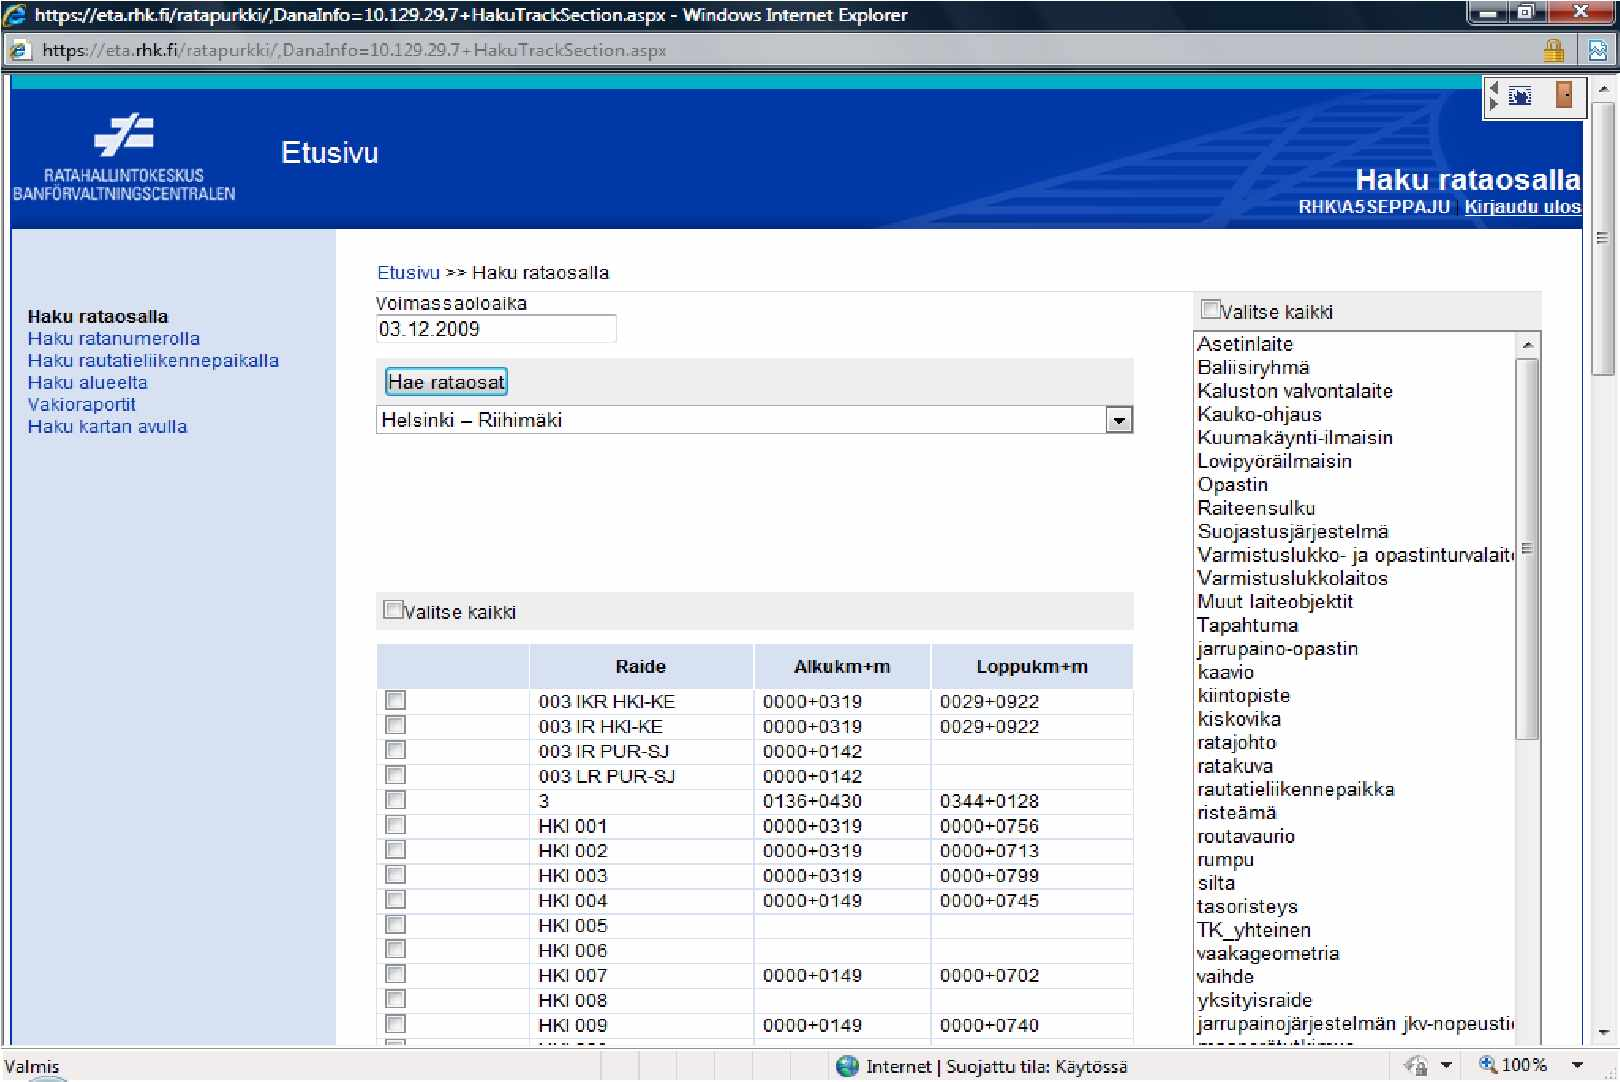Click the page icon in the address bar
Image resolution: width=1620 pixels, height=1082 pixels.
[x=20, y=50]
